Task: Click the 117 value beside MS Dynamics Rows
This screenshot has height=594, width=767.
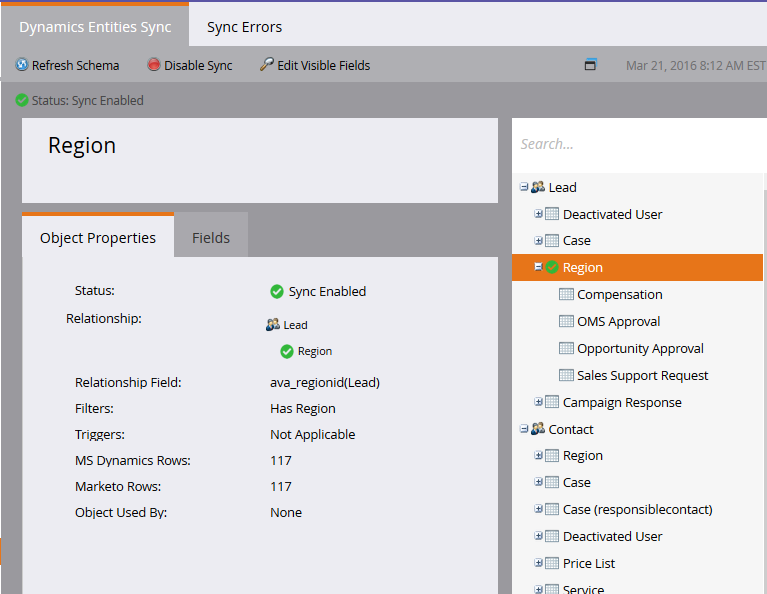Action: [x=281, y=460]
